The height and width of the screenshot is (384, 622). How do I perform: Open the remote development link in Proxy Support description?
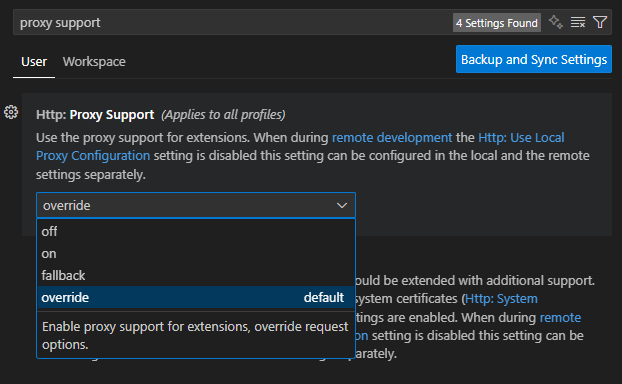pos(392,138)
